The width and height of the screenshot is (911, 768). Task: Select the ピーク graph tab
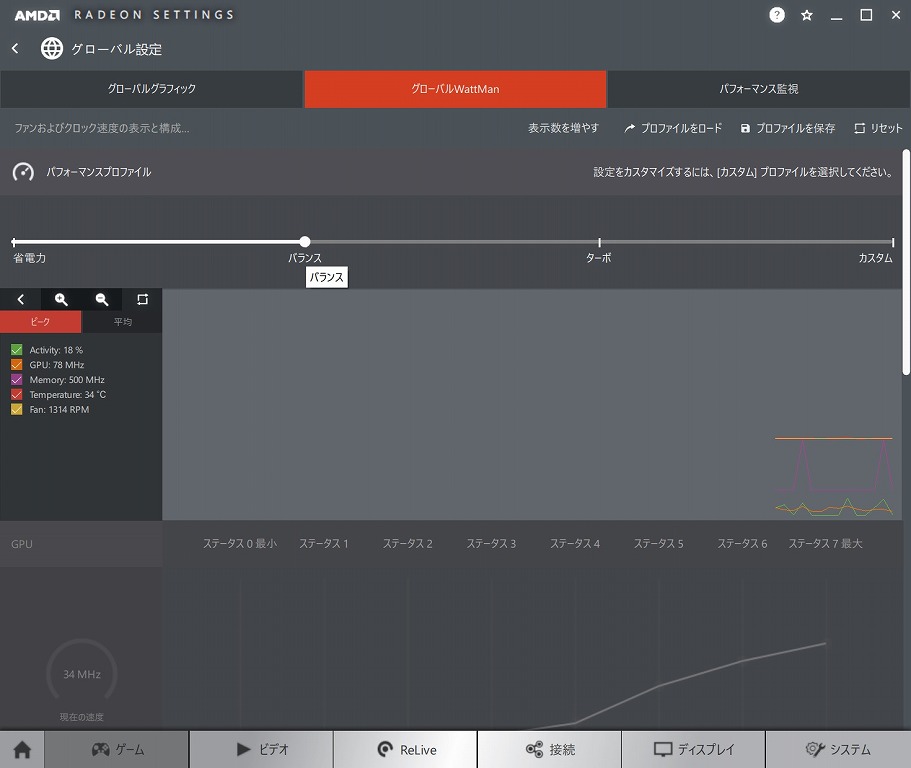click(x=41, y=322)
